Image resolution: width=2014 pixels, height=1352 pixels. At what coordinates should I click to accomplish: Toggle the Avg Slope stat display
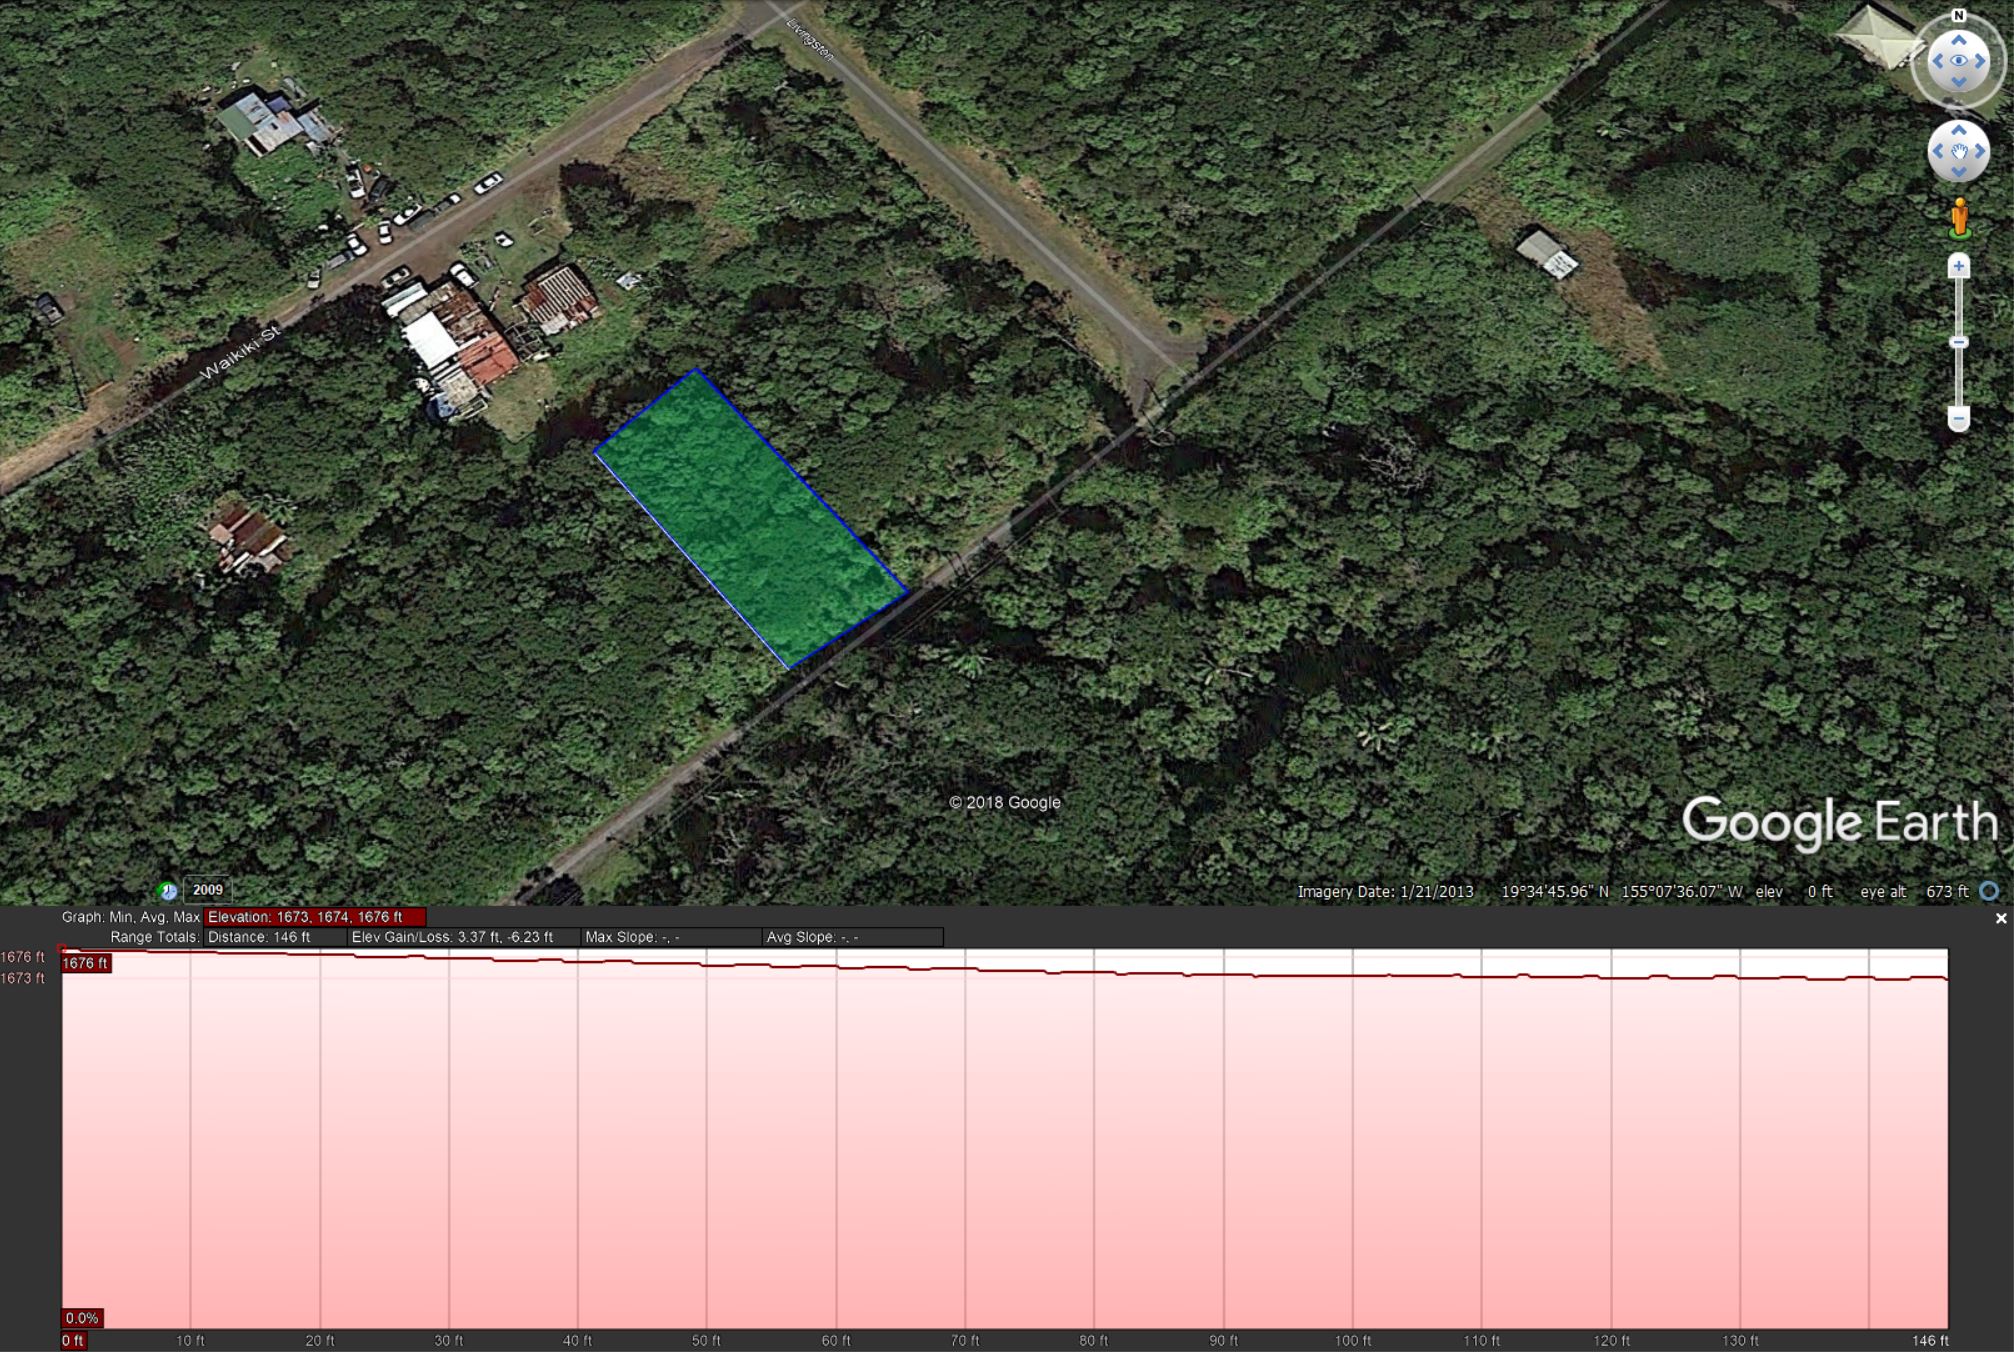click(x=809, y=936)
